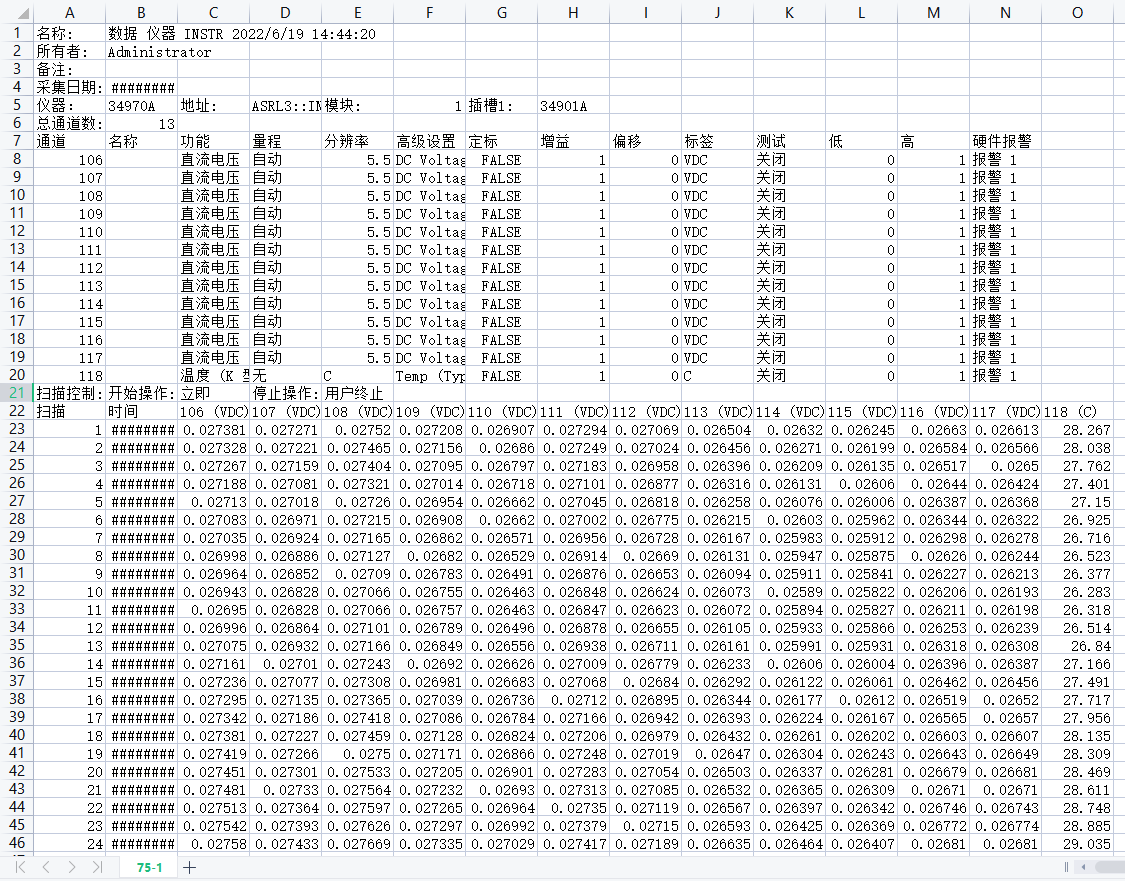Image resolution: width=1125 pixels, height=881 pixels.
Task: Select column F header
Action: 429,12
